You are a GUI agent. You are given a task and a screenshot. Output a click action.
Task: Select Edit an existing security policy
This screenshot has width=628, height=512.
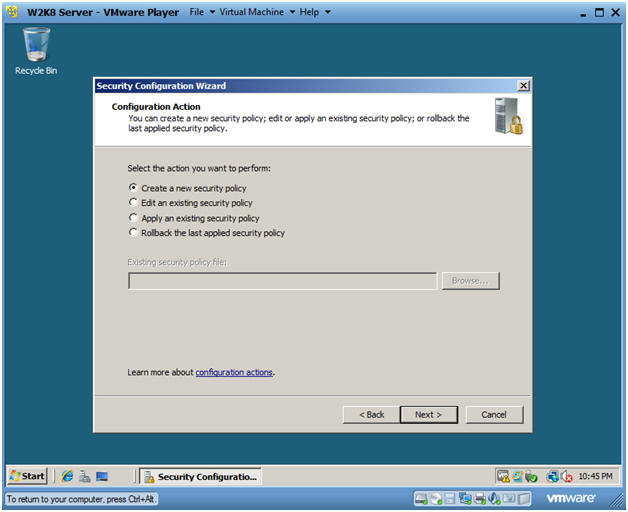[191, 203]
